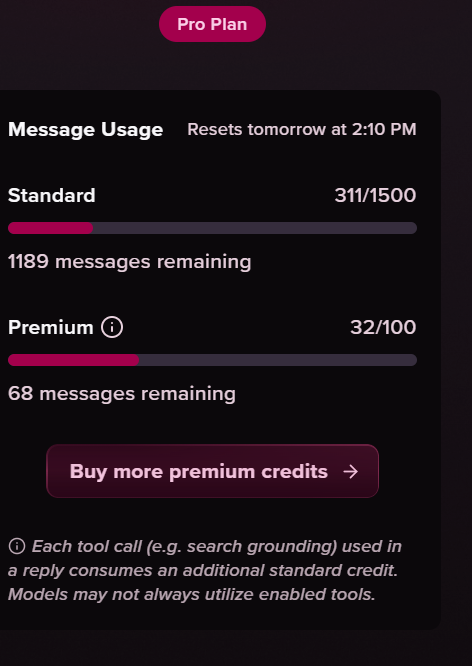
Task: Click the 311/1500 standard count
Action: coord(375,195)
